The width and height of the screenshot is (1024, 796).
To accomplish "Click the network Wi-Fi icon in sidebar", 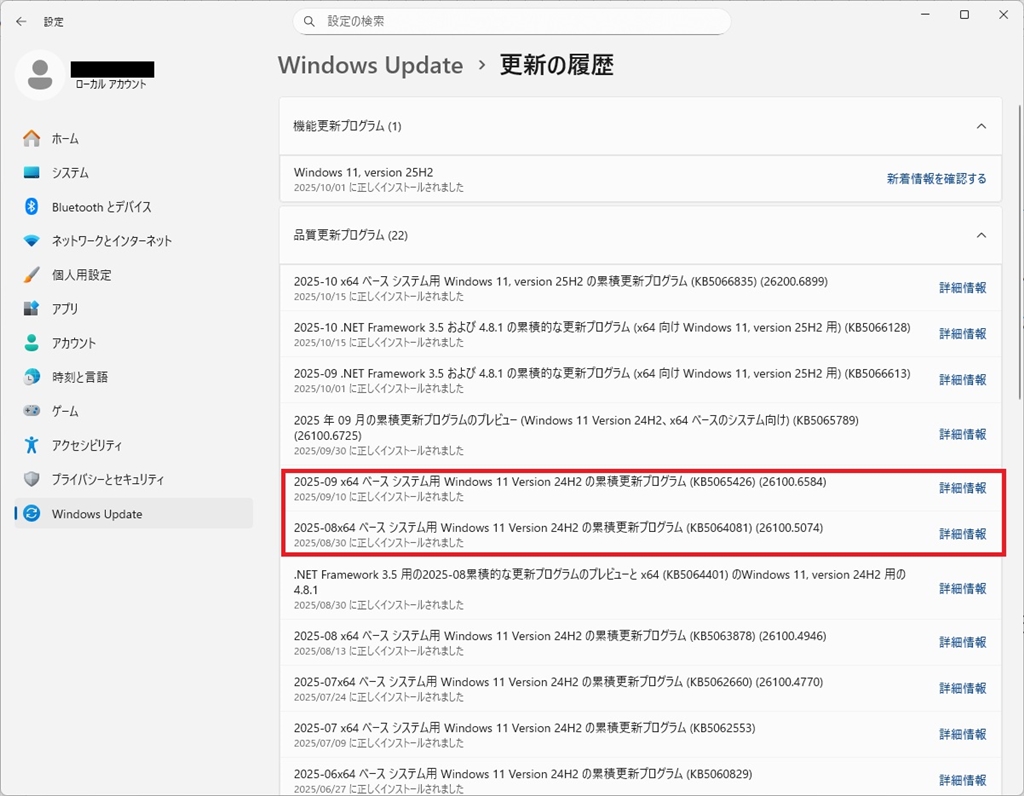I will (31, 240).
